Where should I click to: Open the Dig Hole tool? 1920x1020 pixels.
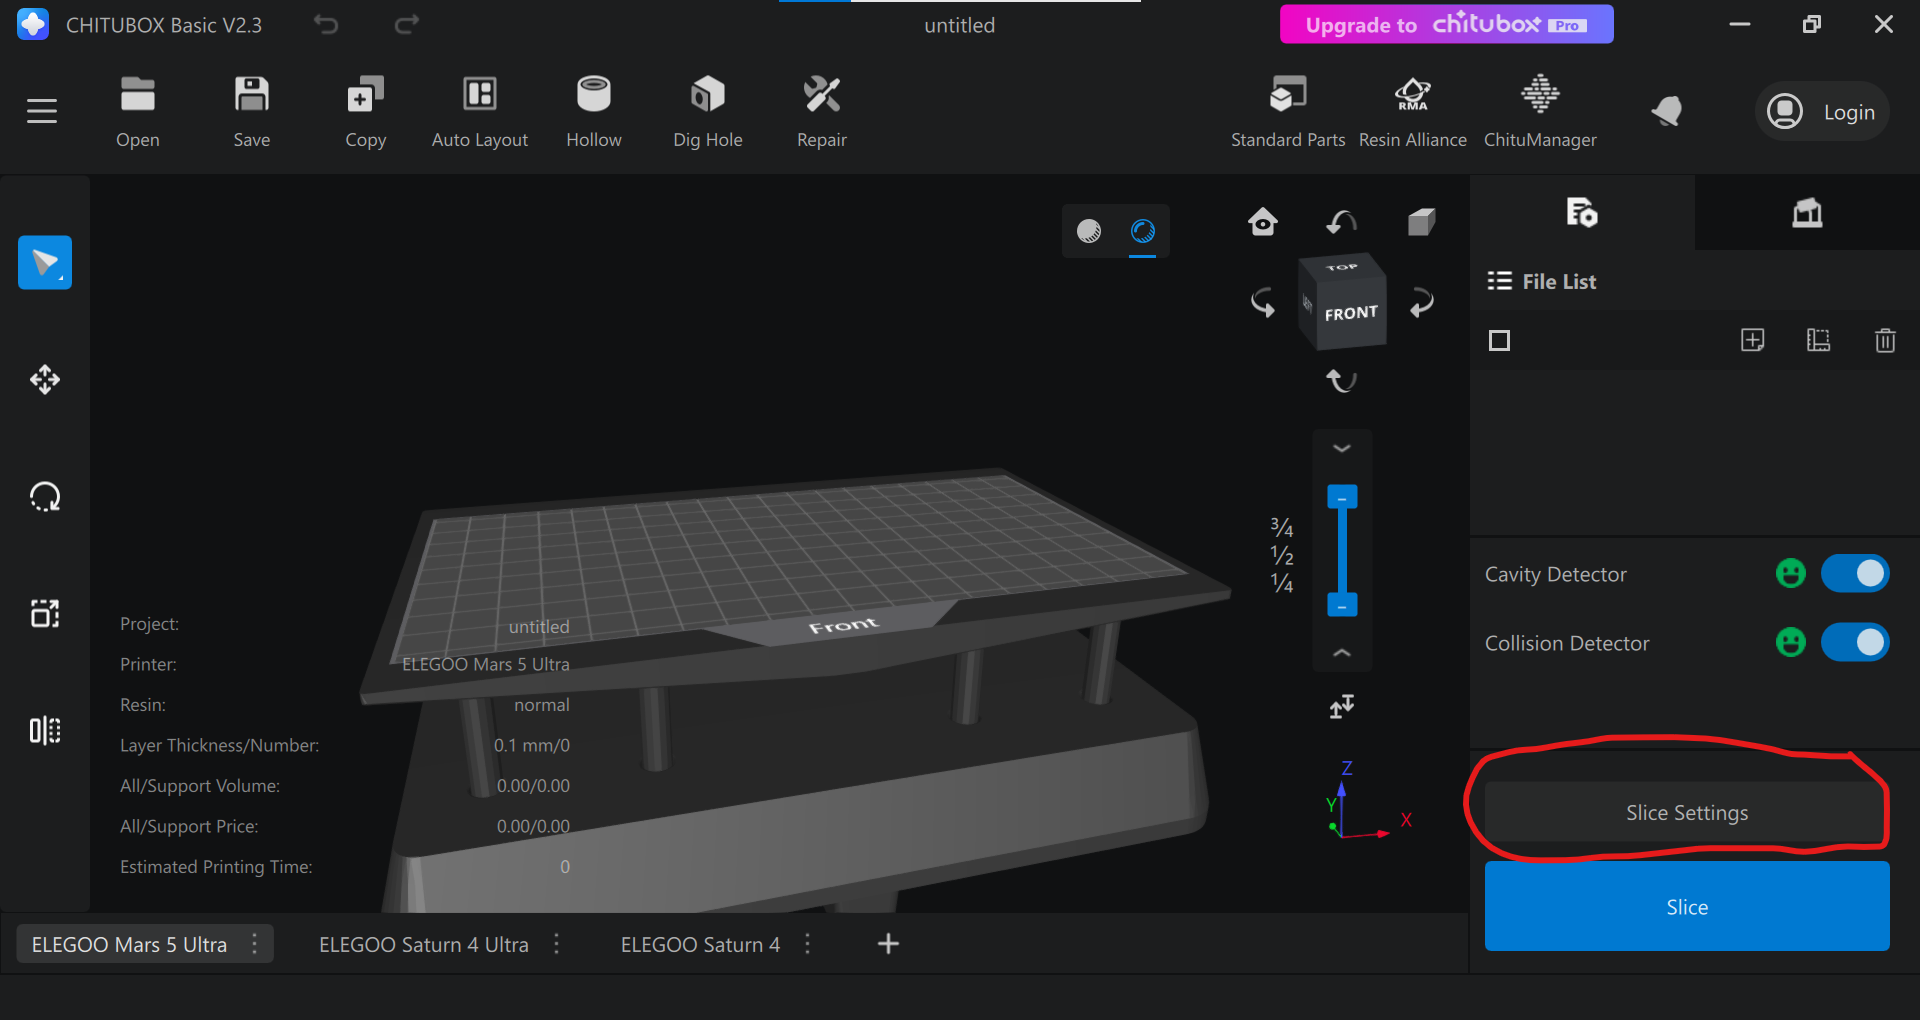(707, 96)
